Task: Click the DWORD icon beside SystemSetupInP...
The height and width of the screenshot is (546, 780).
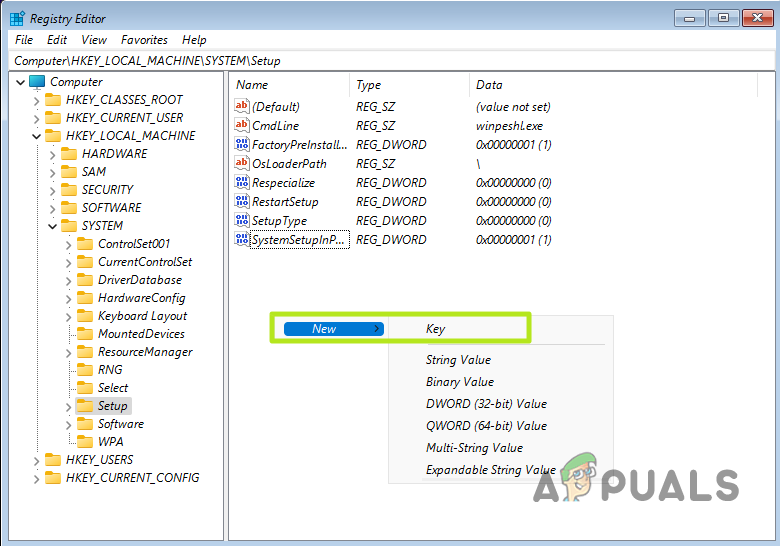Action: point(242,239)
